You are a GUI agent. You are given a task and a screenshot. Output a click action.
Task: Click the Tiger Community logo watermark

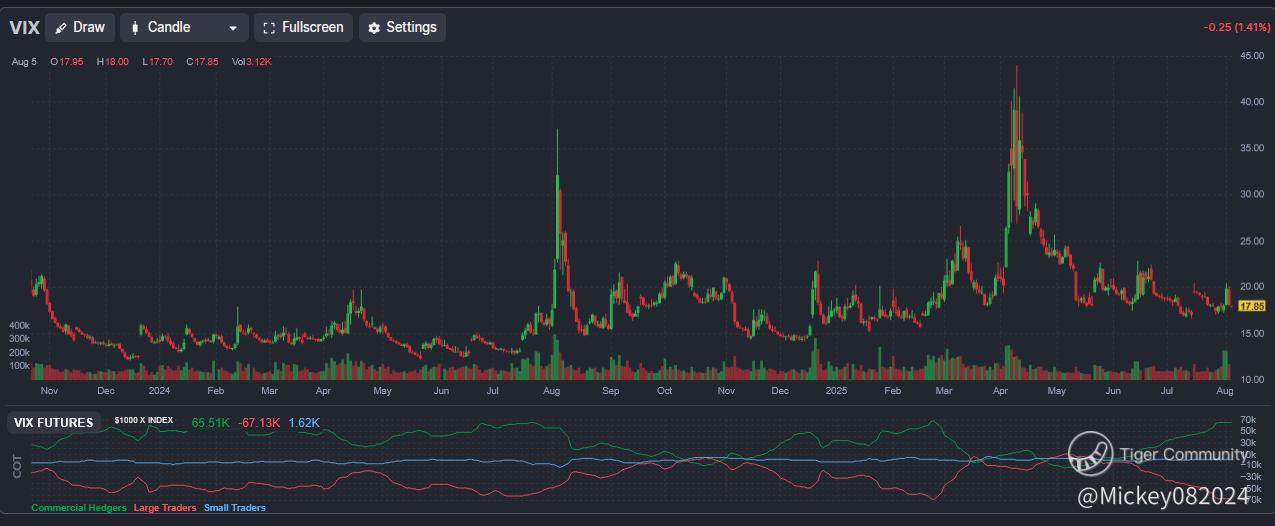pos(1090,454)
